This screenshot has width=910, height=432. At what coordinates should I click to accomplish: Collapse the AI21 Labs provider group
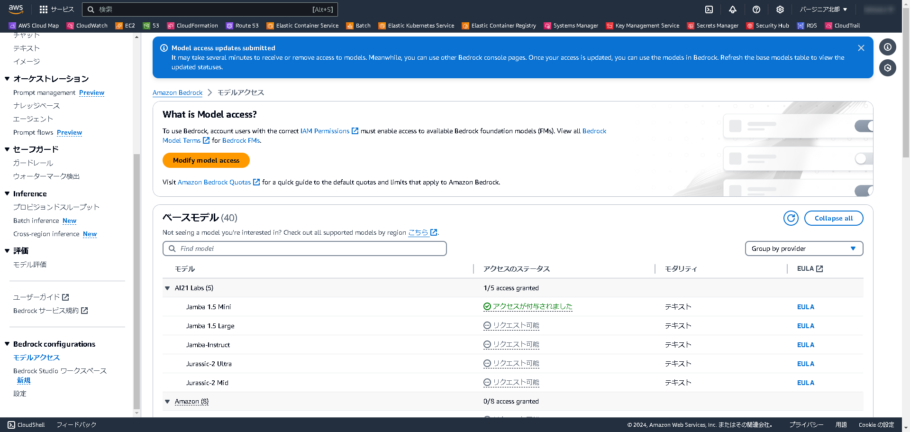coord(167,287)
